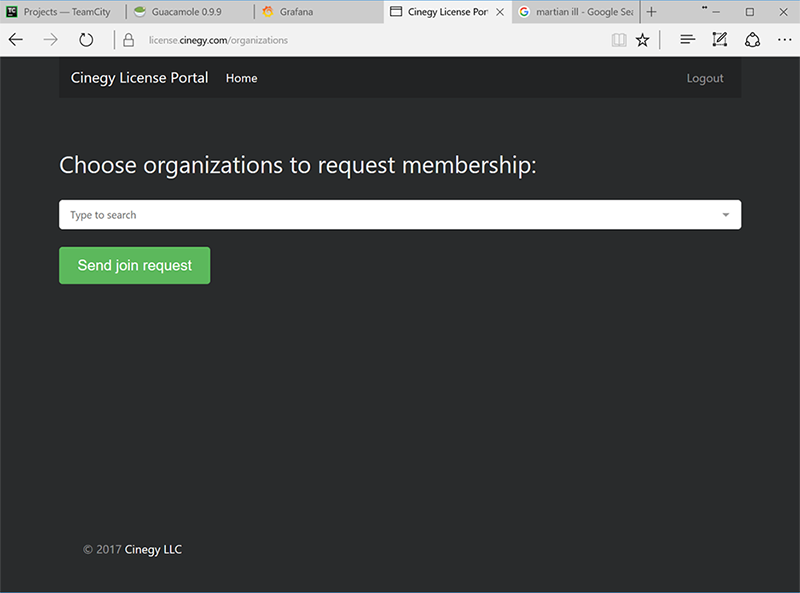Screen dimensions: 800x593
Task: Reload the page with the refresh icon
Action: [86, 40]
